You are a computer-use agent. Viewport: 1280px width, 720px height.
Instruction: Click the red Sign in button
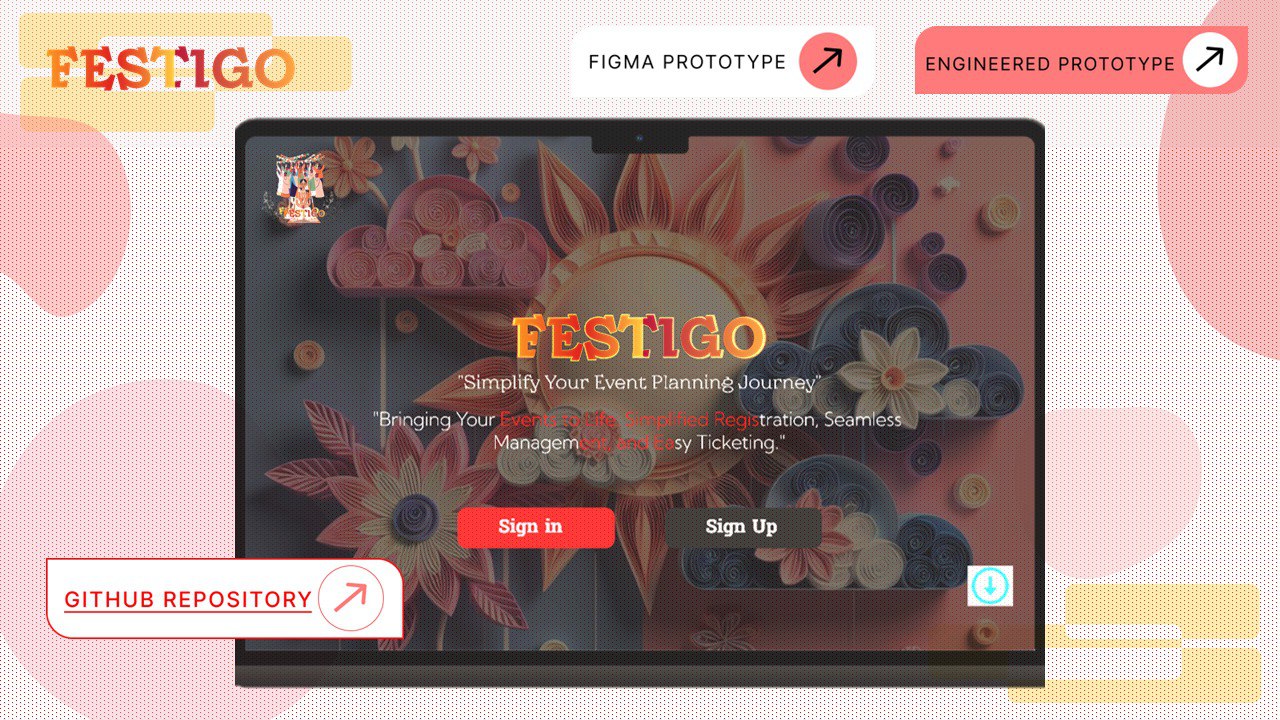tap(536, 527)
